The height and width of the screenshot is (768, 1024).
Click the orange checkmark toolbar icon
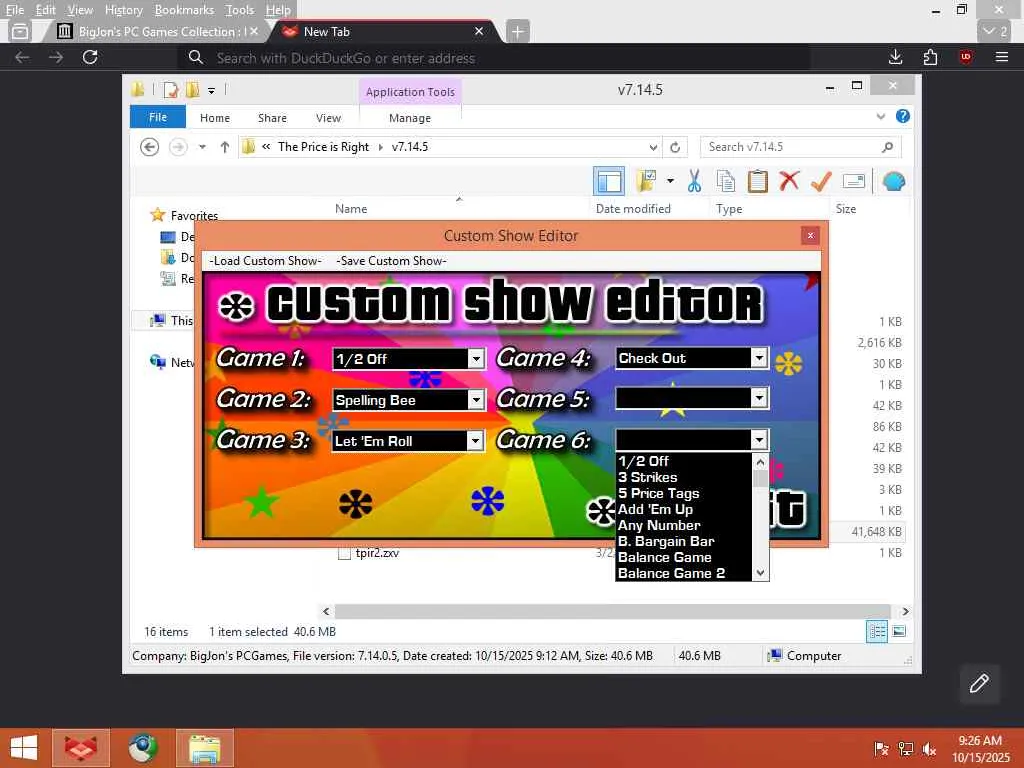coord(821,181)
